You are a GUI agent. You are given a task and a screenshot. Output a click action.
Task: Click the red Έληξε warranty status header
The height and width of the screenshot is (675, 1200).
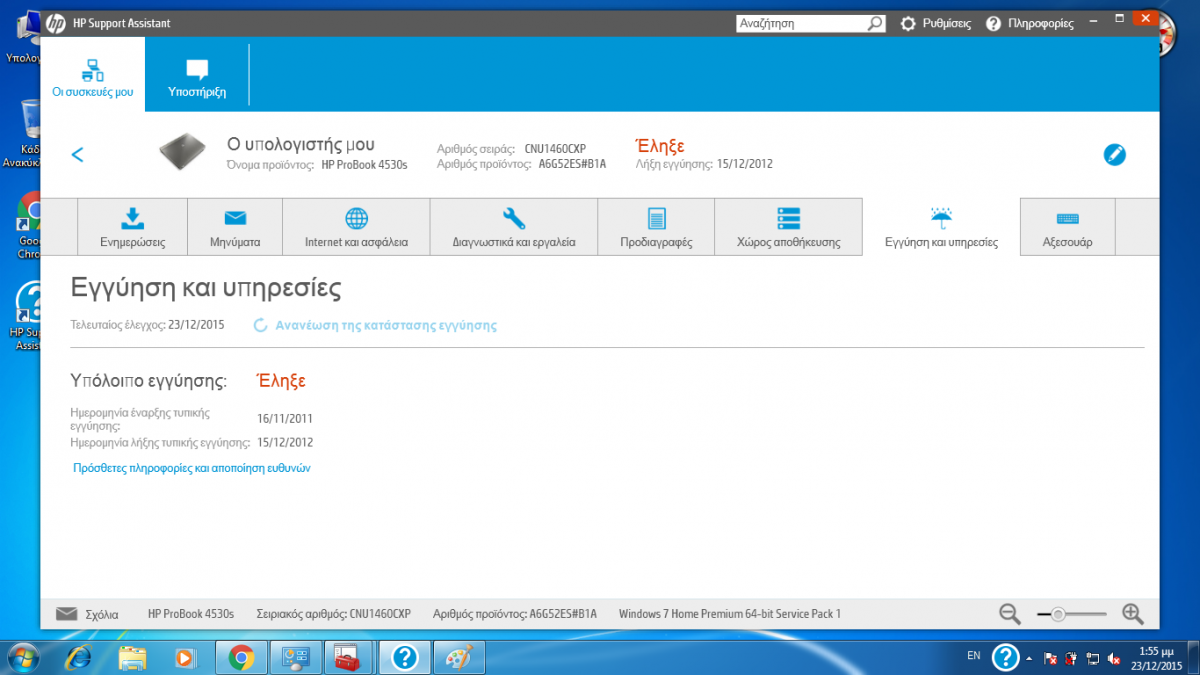tap(660, 146)
